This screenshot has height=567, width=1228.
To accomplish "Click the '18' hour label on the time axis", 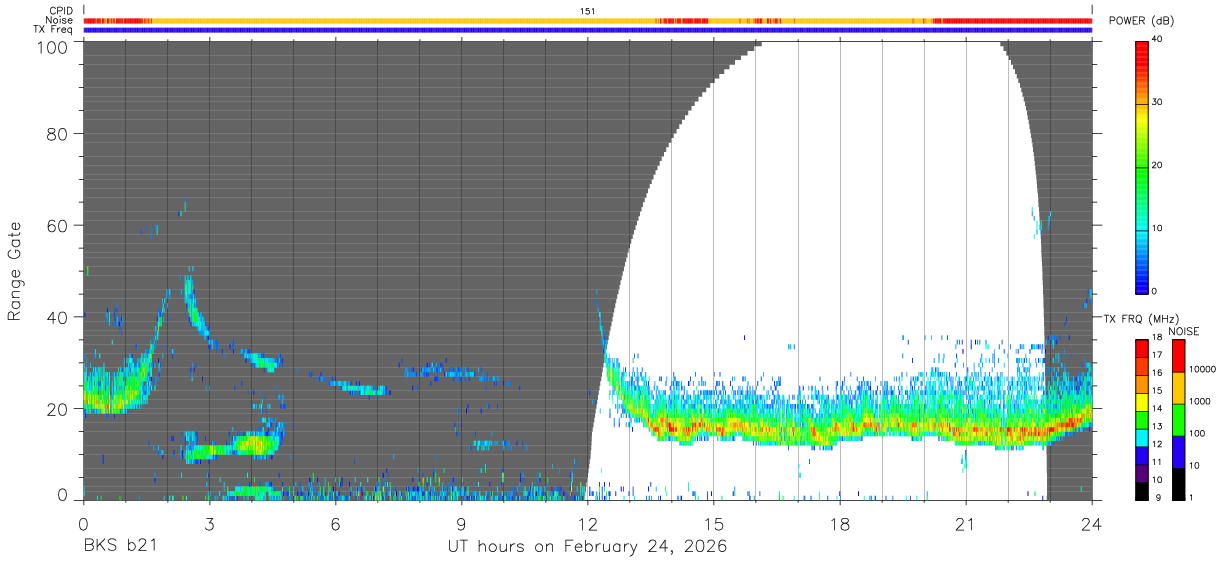I will [x=840, y=524].
